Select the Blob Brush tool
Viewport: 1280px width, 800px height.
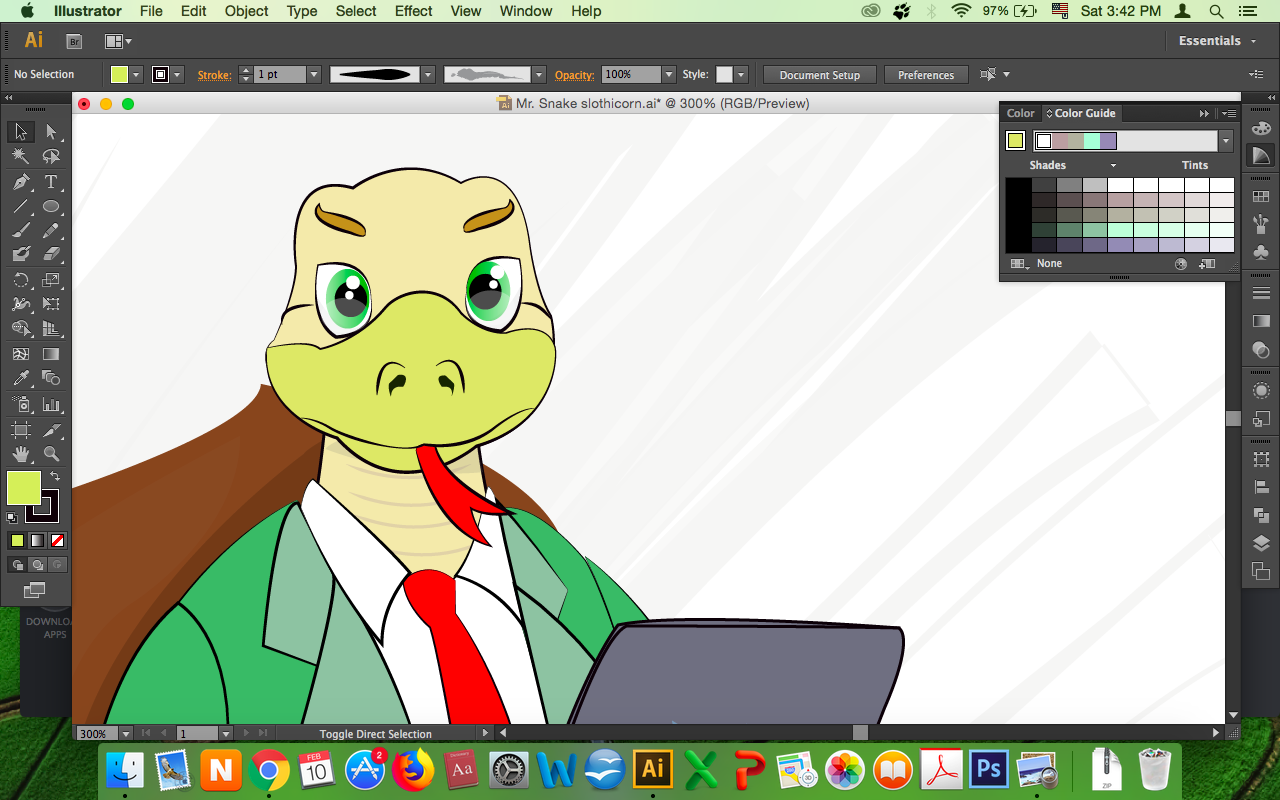point(20,255)
